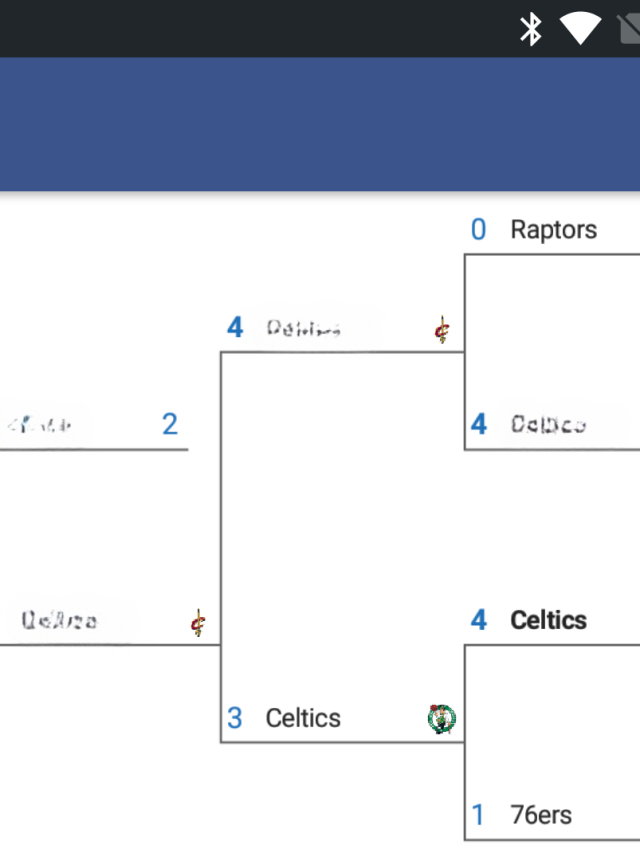This screenshot has height=860, width=640.
Task: Tap the 76ers score of 1
Action: pyautogui.click(x=478, y=815)
